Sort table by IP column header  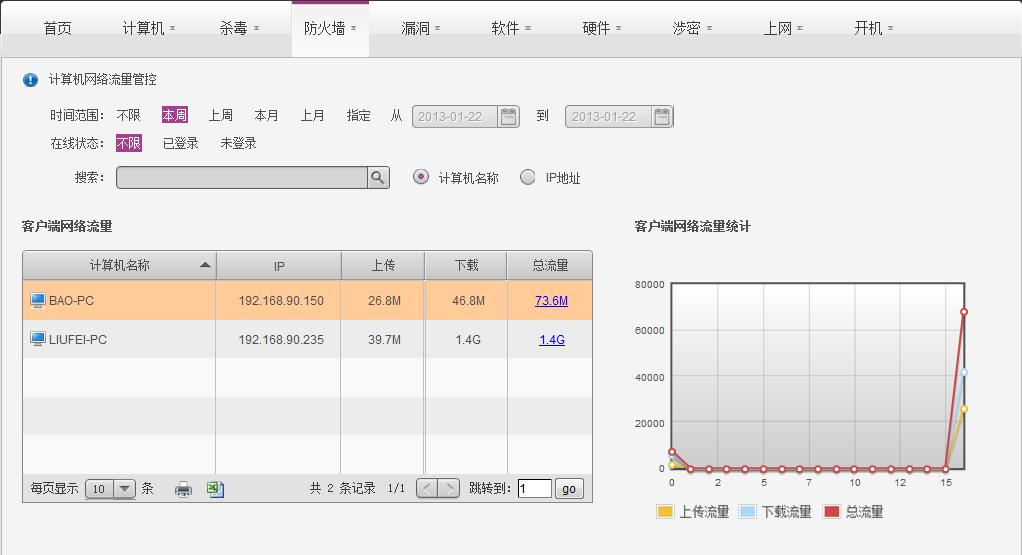[x=279, y=266]
